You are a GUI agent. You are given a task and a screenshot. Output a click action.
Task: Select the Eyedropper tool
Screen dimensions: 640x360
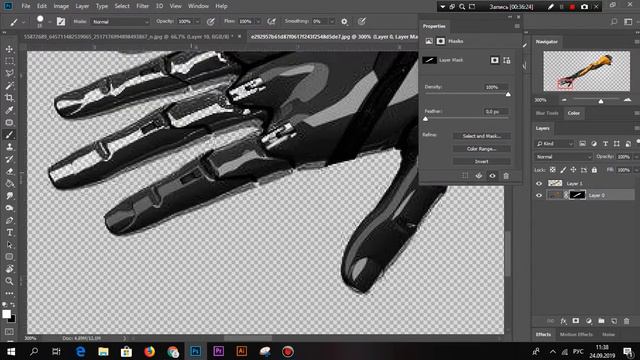(9, 110)
